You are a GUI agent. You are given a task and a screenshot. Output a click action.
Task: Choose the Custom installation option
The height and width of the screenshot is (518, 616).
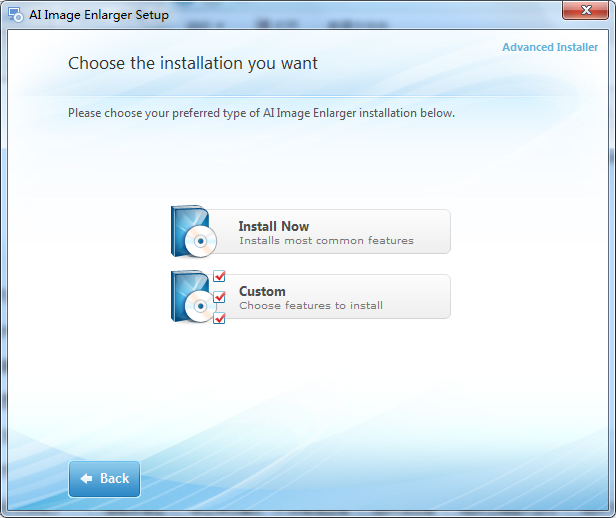point(310,297)
